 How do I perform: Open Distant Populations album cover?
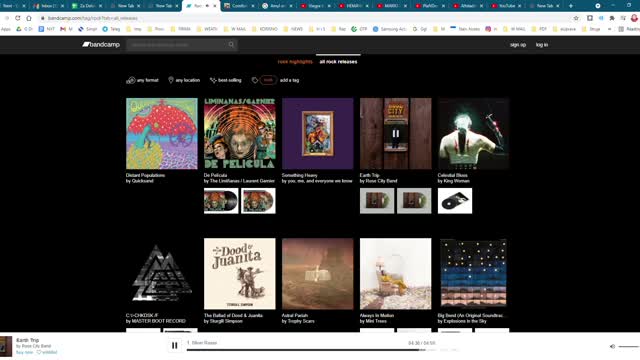click(x=162, y=133)
